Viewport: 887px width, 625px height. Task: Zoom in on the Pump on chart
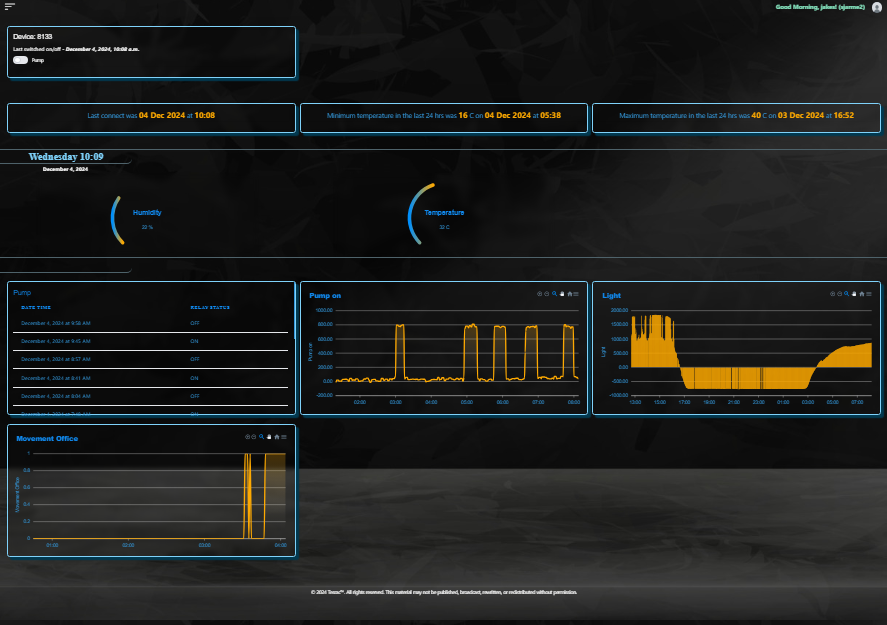pyautogui.click(x=540, y=294)
